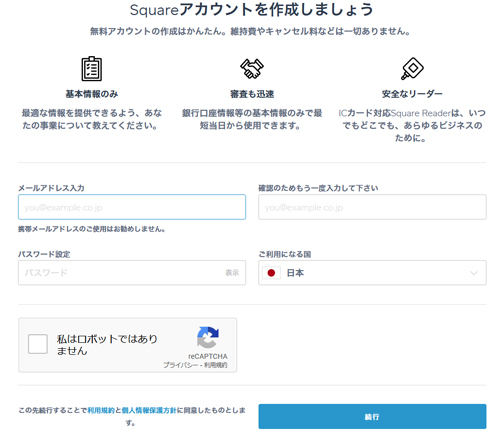
Task: Click the country dropdown chevron arrow
Action: click(x=474, y=273)
